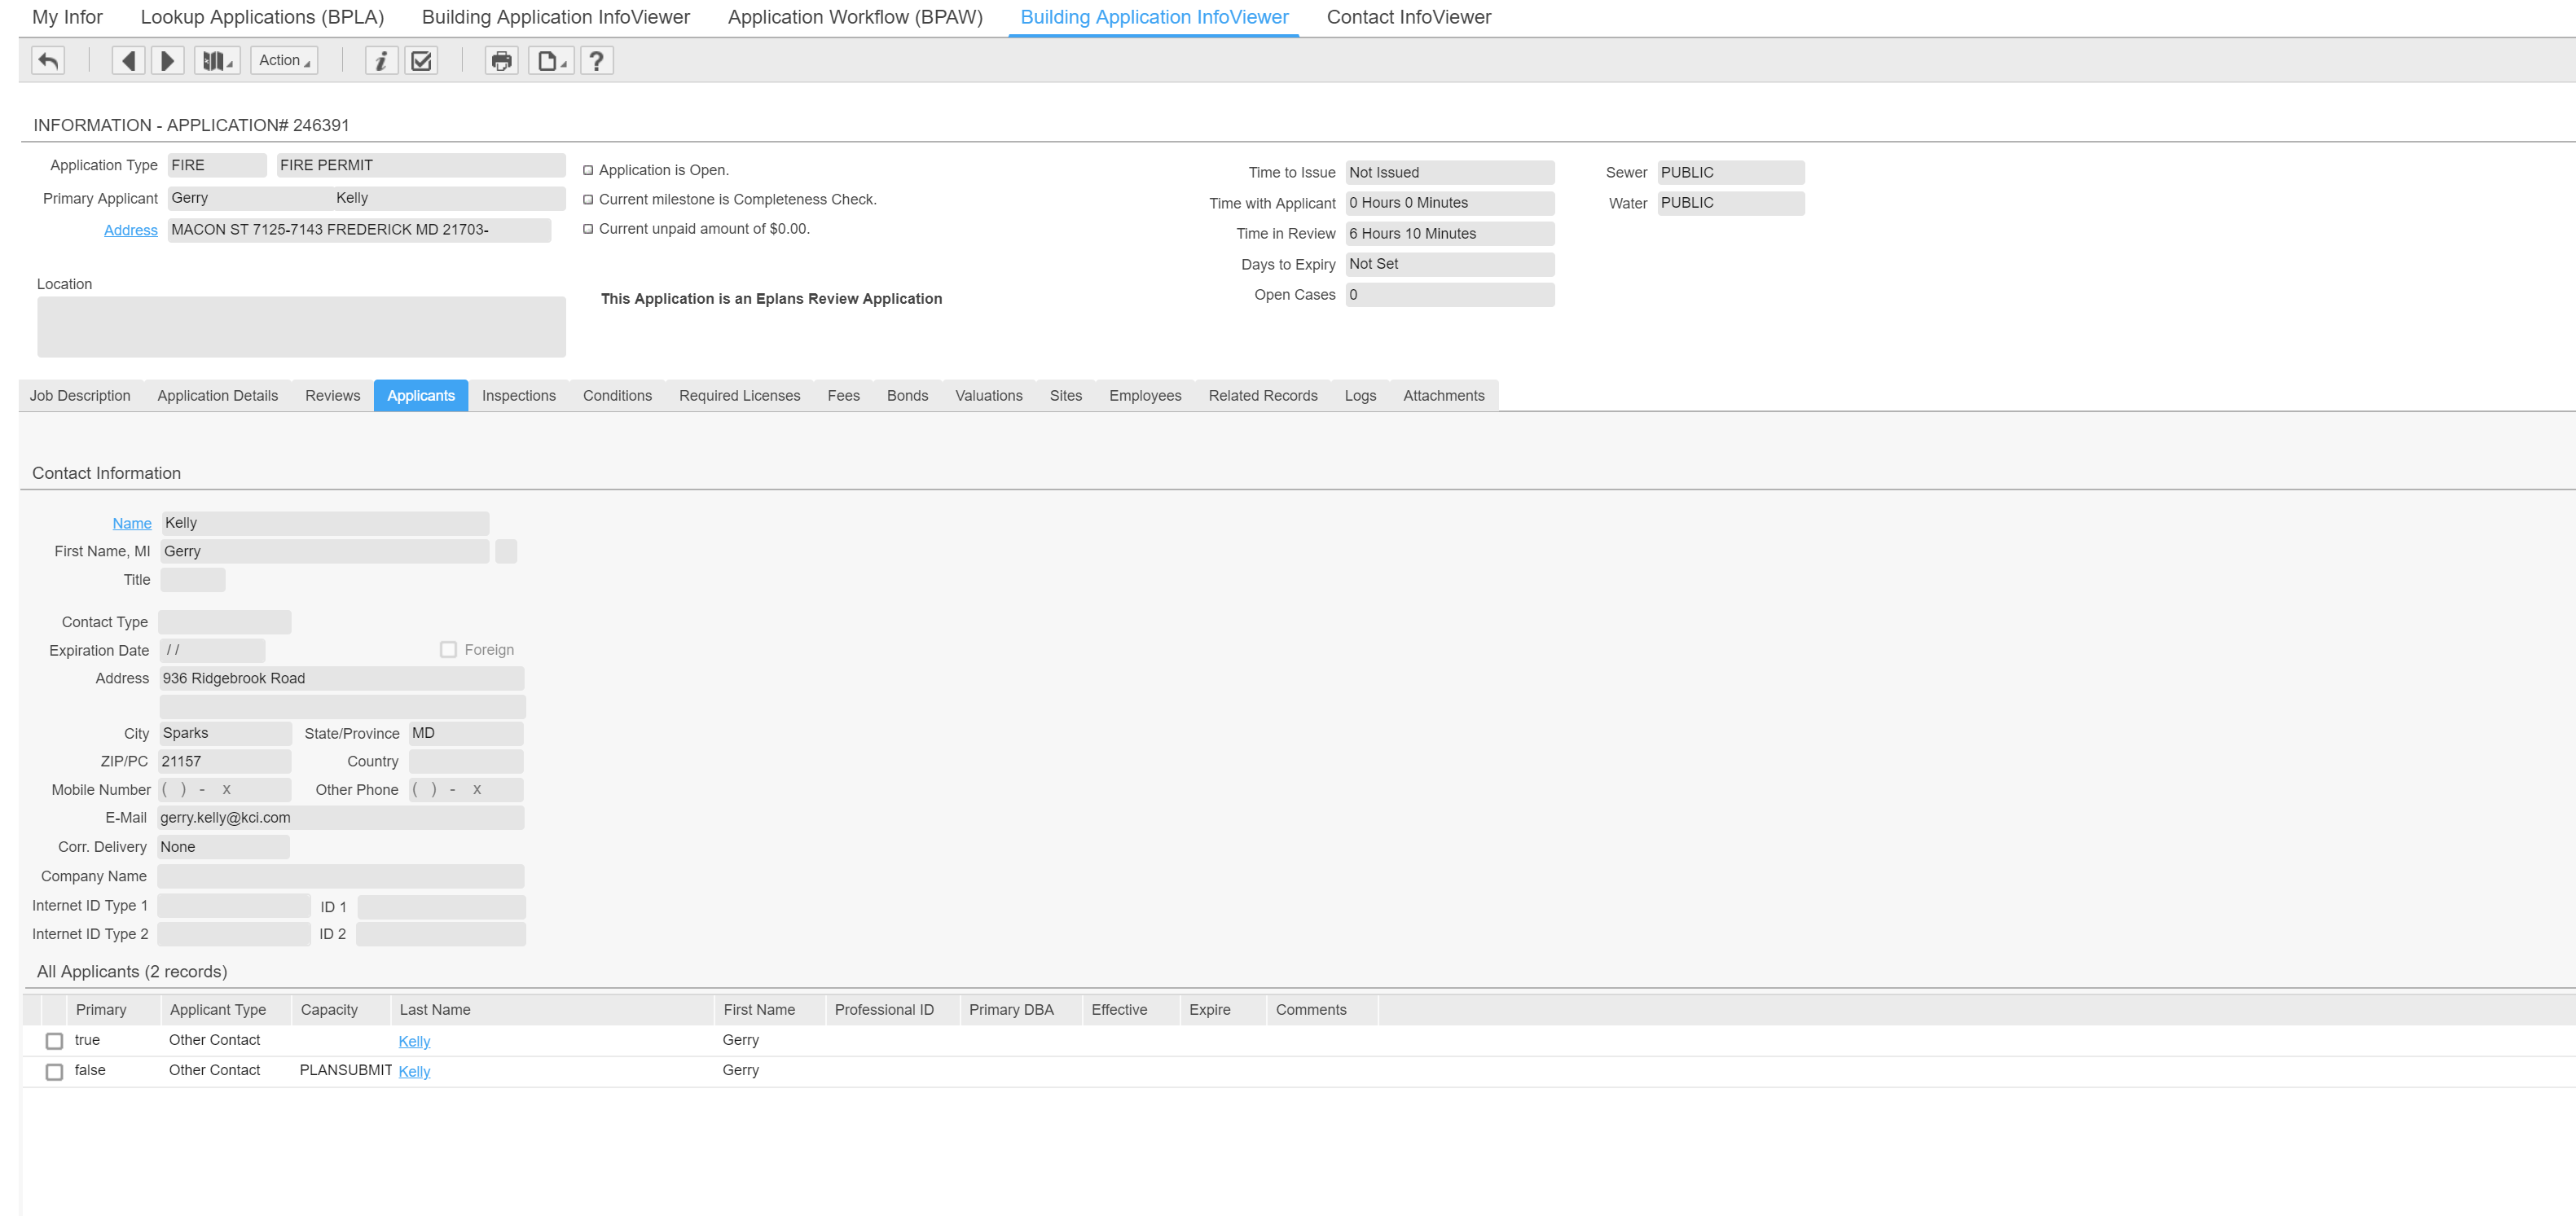
Task: Click the checkmark toolbar icon
Action: (x=422, y=61)
